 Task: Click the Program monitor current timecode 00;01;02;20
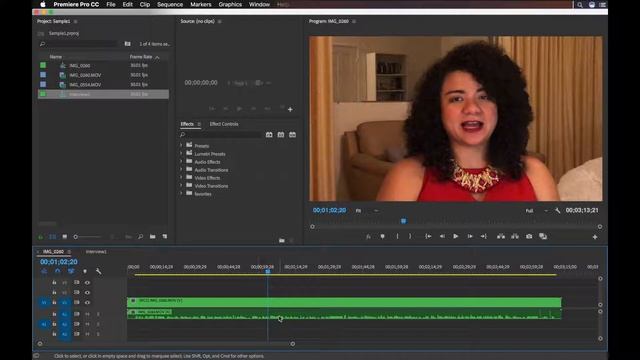pos(329,210)
